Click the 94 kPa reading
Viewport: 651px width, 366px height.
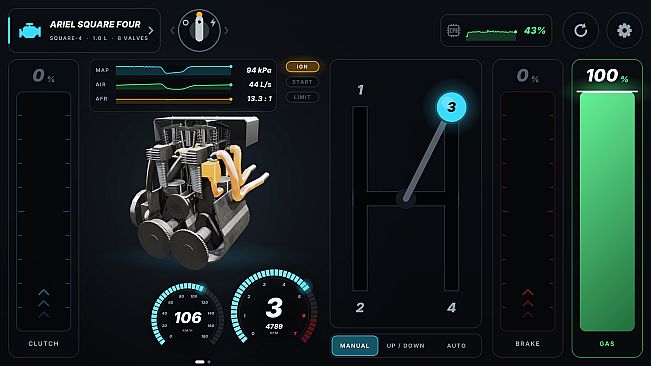click(259, 70)
